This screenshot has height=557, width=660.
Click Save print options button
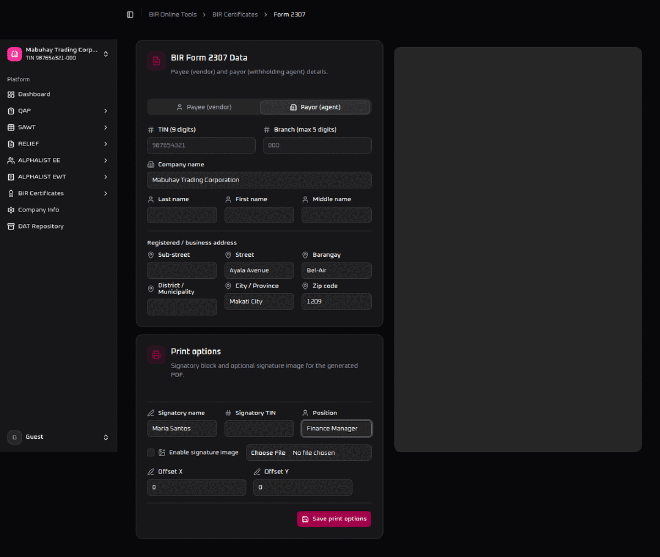334,519
